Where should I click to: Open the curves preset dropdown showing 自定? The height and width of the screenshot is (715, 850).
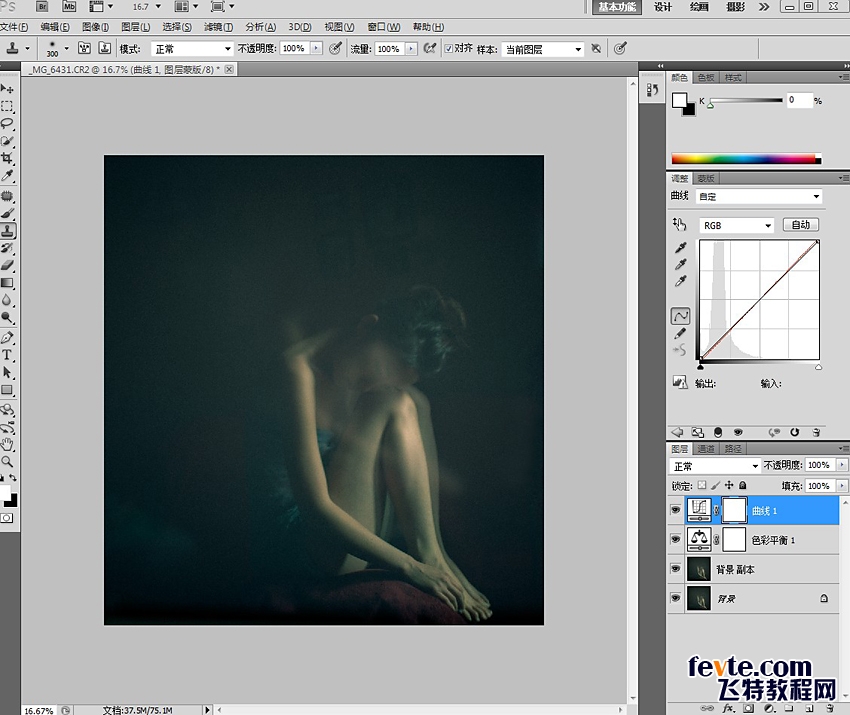pos(759,196)
